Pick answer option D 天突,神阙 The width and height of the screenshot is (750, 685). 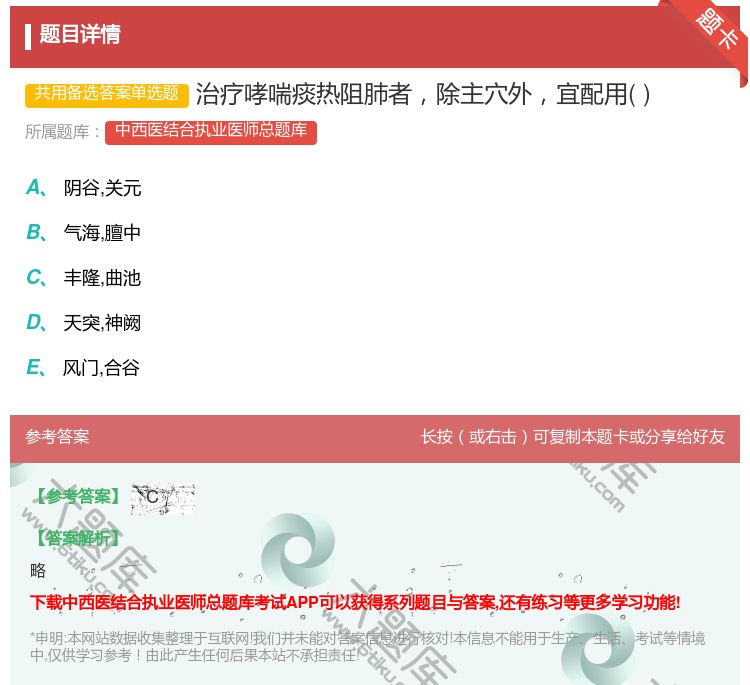(83, 322)
